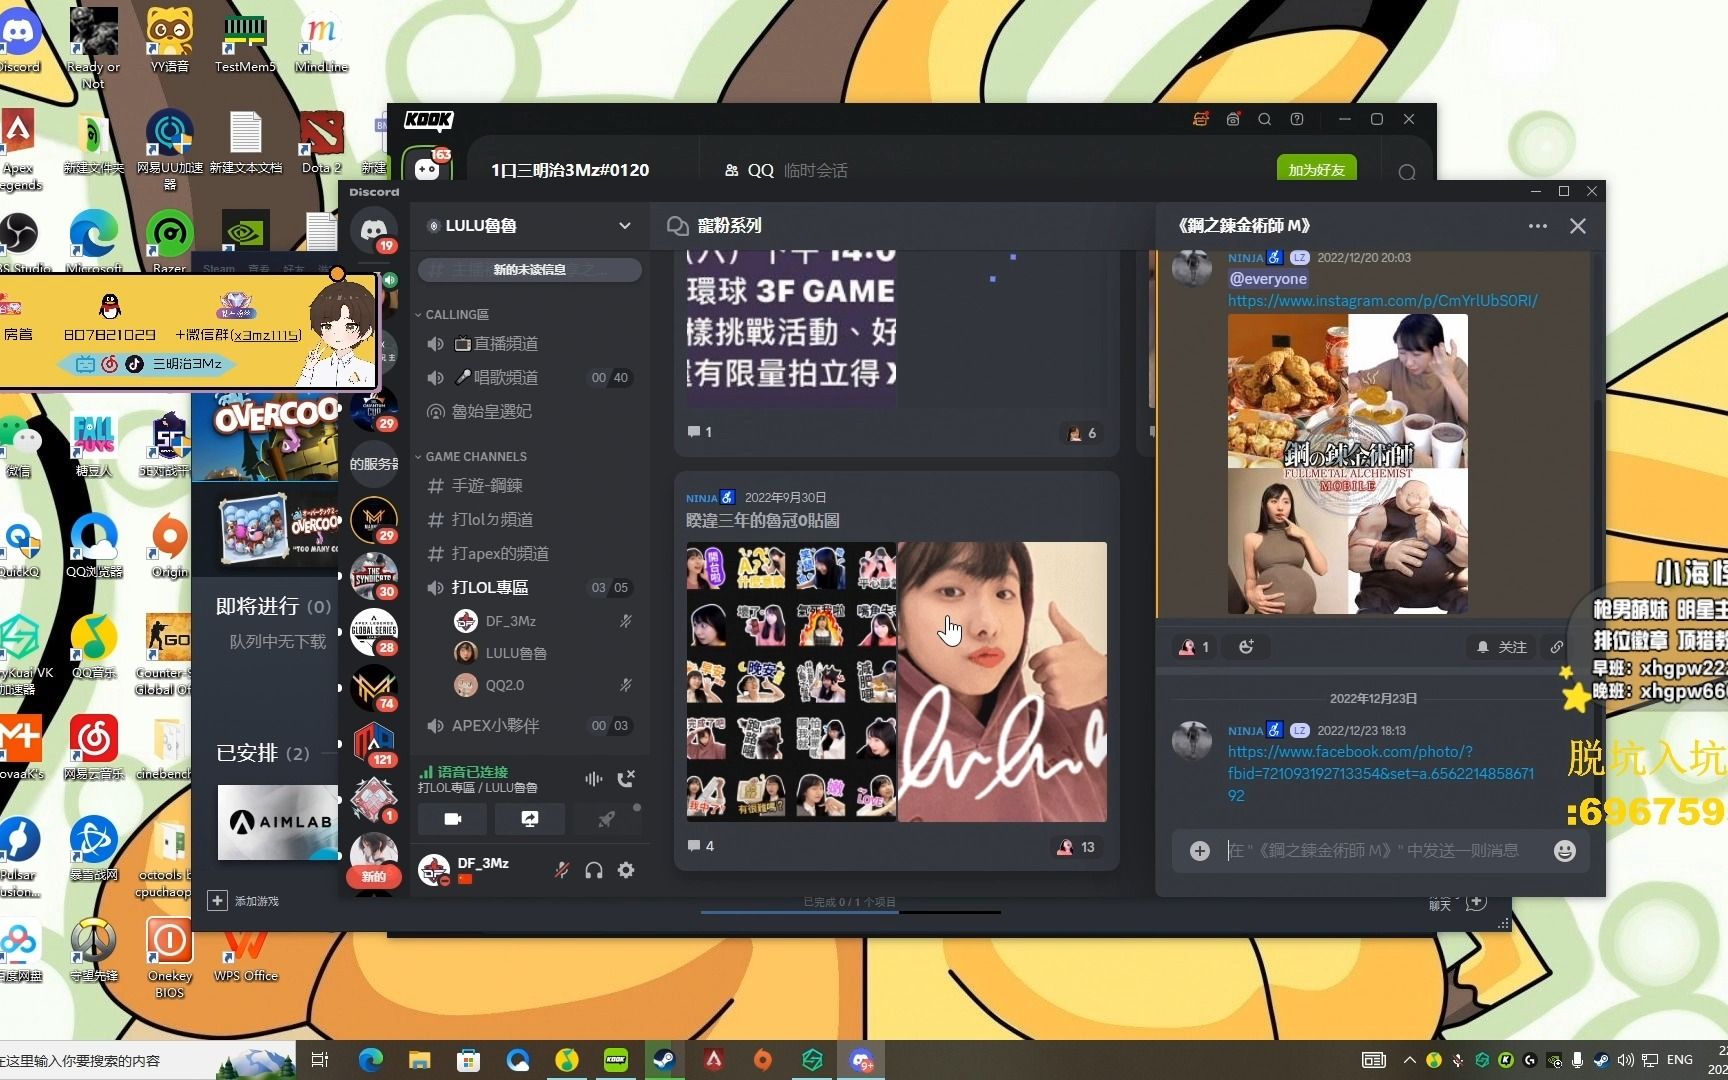Screen dimensions: 1728x1080
Task: Start screen share in voice panel
Action: coord(530,819)
